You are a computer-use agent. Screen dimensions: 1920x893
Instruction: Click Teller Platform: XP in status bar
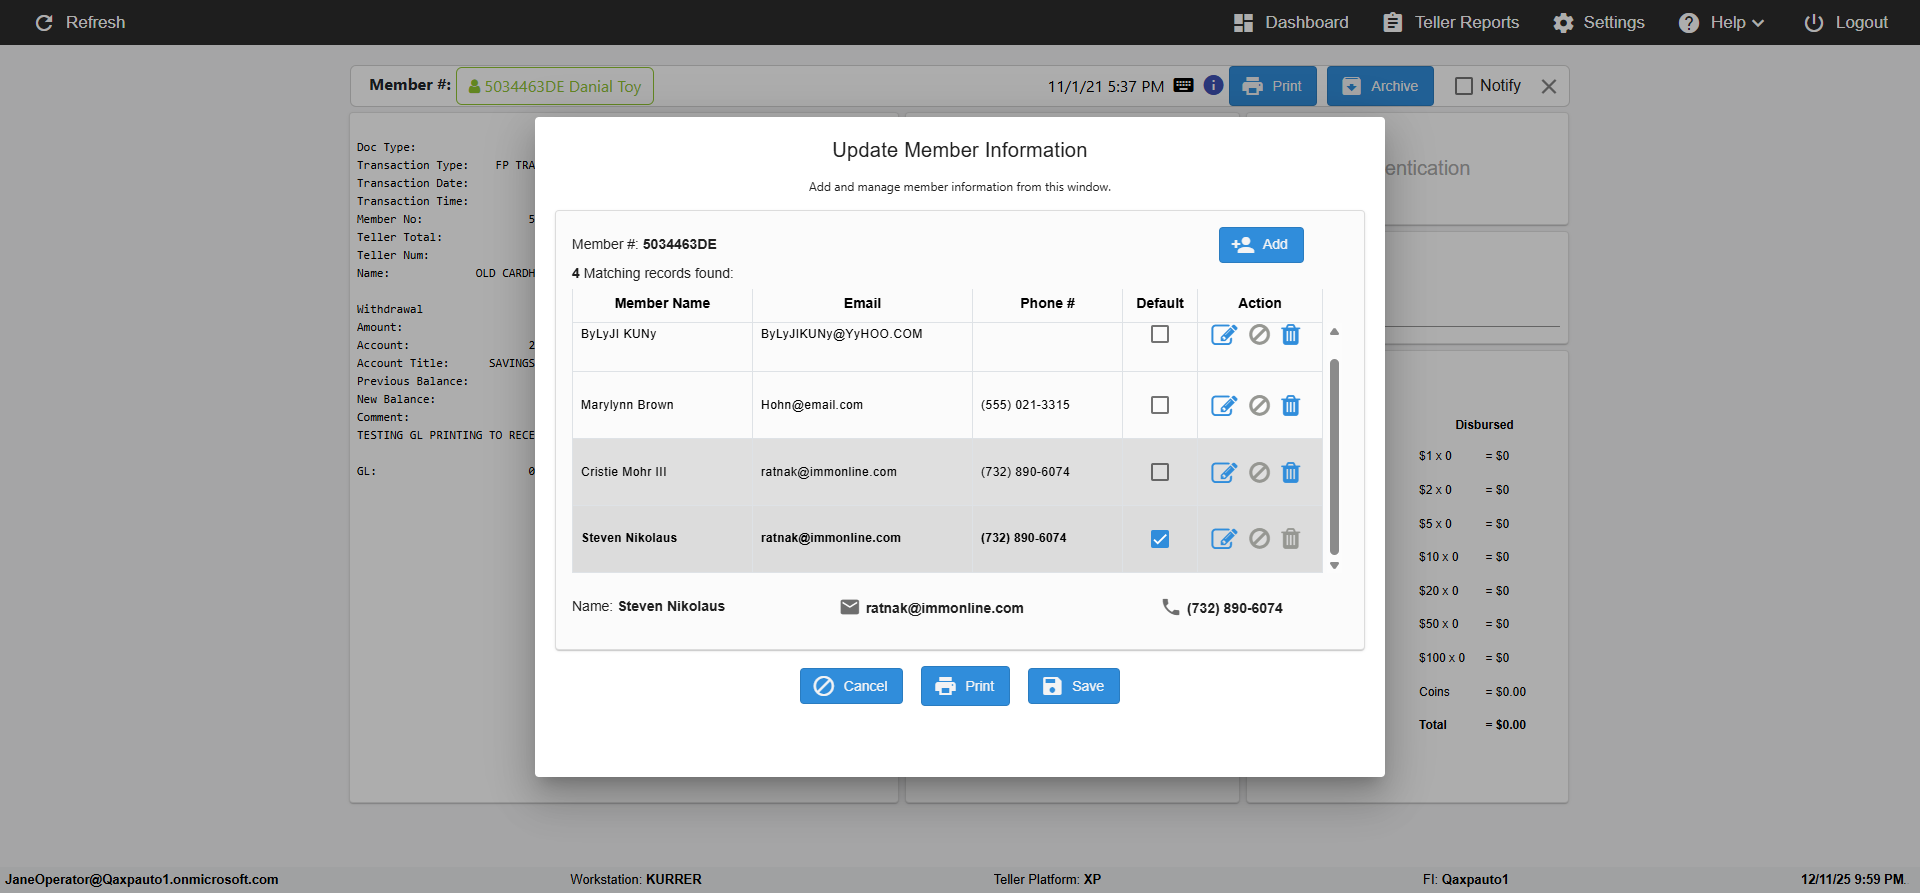point(1047,880)
